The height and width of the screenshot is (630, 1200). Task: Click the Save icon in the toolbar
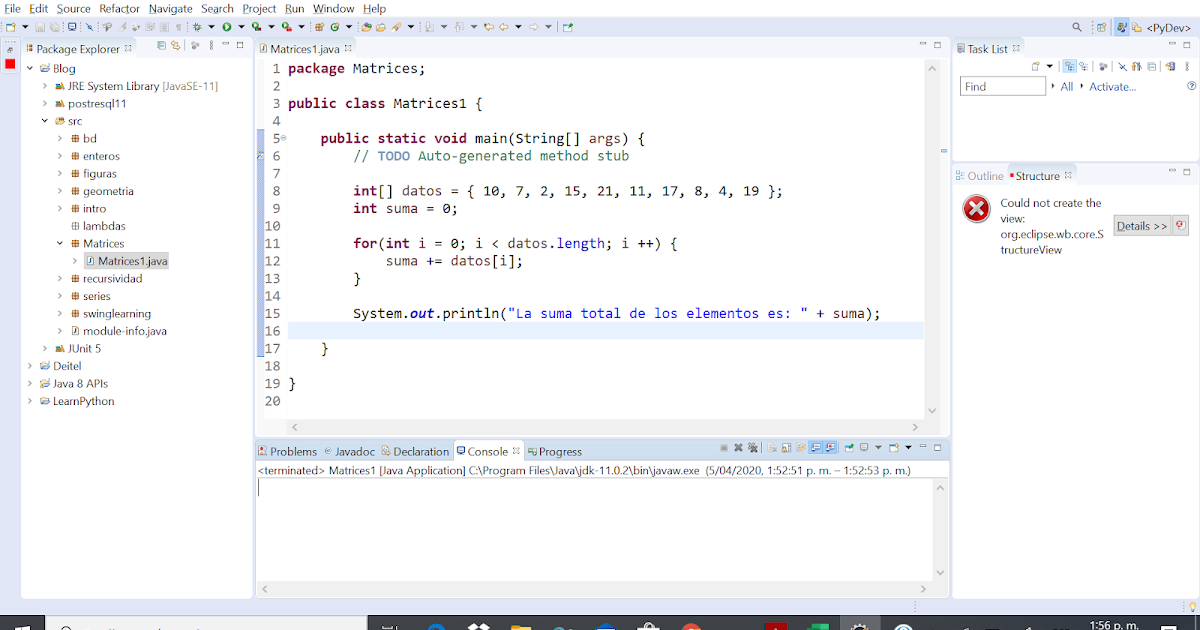[x=39, y=27]
